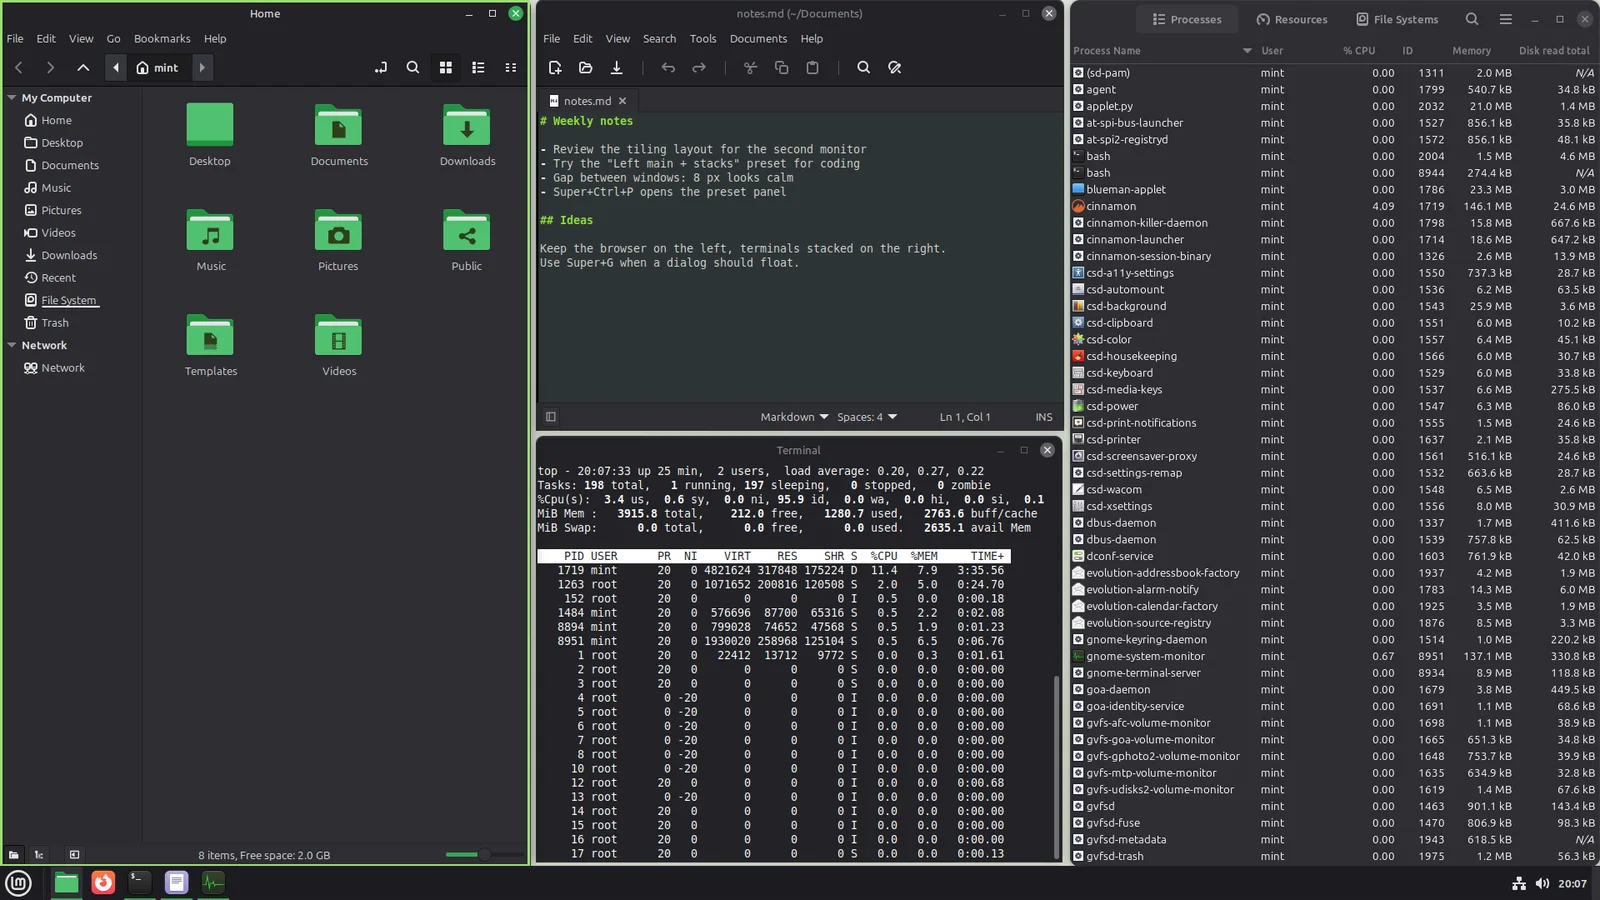
Task: Go back in Files window
Action: pos(19,68)
